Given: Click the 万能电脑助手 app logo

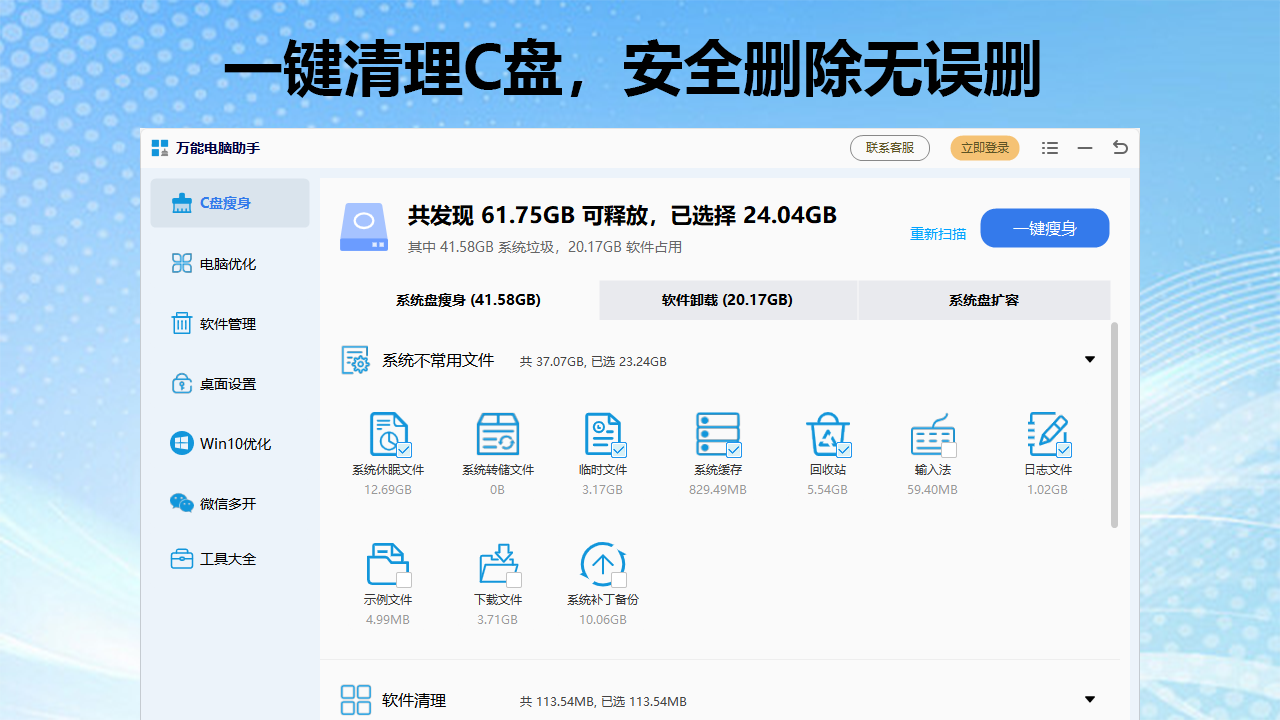Looking at the screenshot, I should [x=160, y=148].
